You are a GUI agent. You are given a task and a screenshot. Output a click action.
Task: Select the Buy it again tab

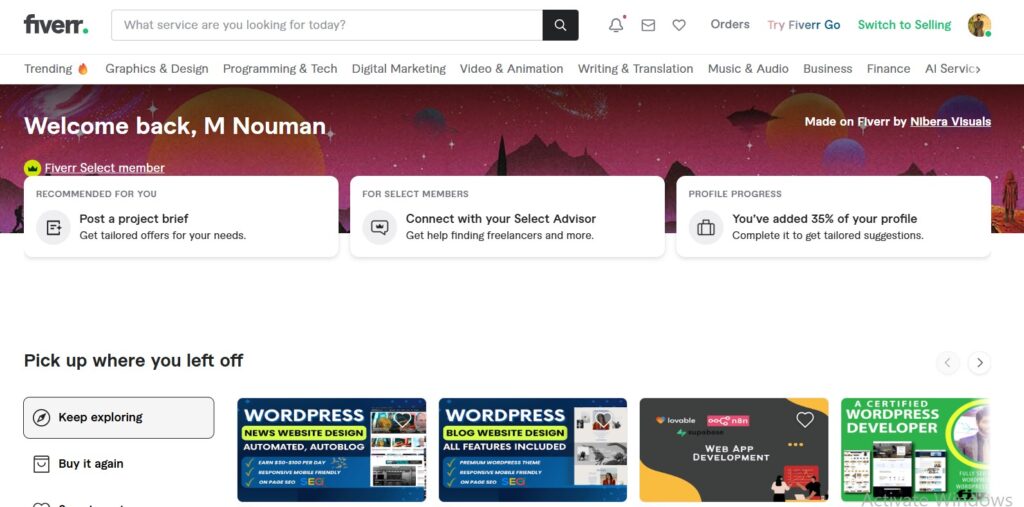(119, 464)
